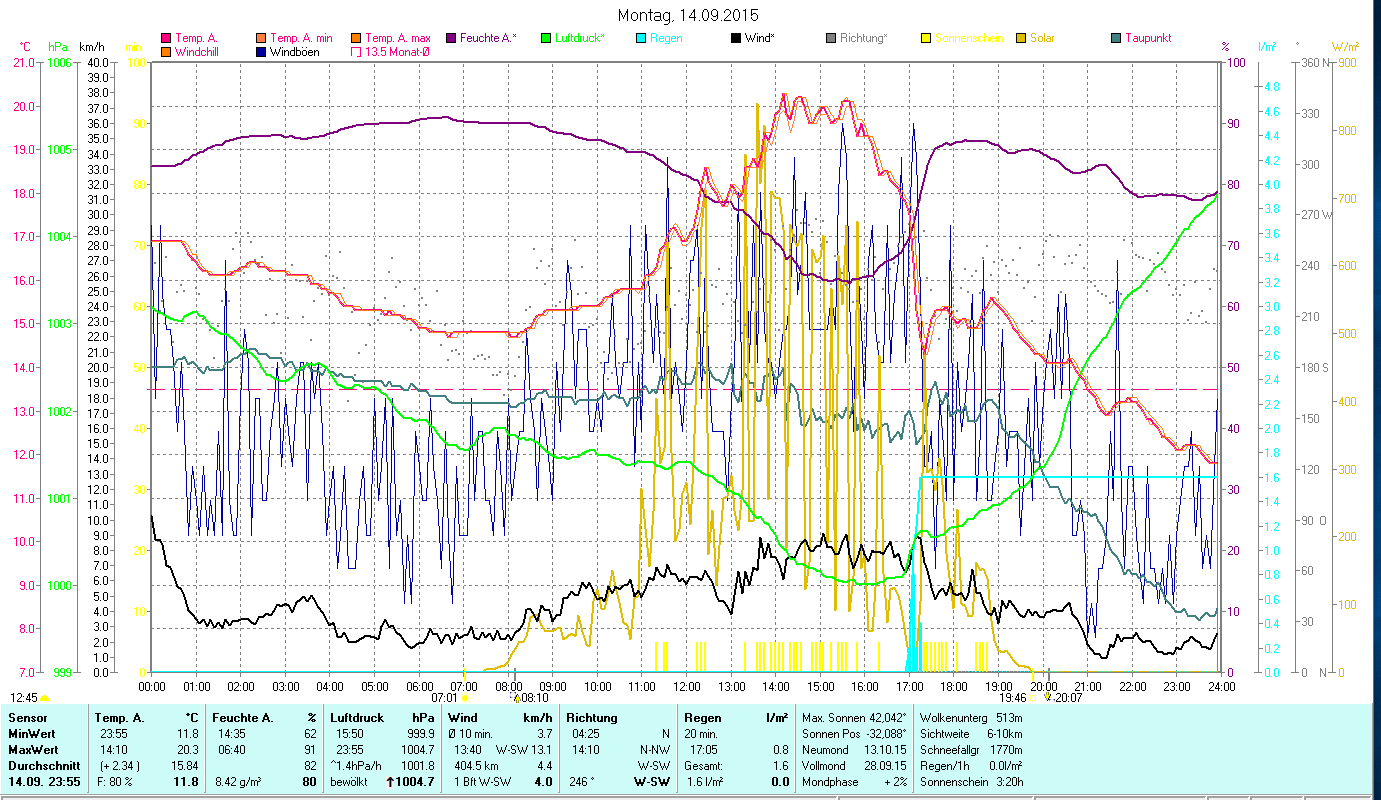Click the Gesamt: rain total label
The height and width of the screenshot is (800, 1381).
[702, 765]
